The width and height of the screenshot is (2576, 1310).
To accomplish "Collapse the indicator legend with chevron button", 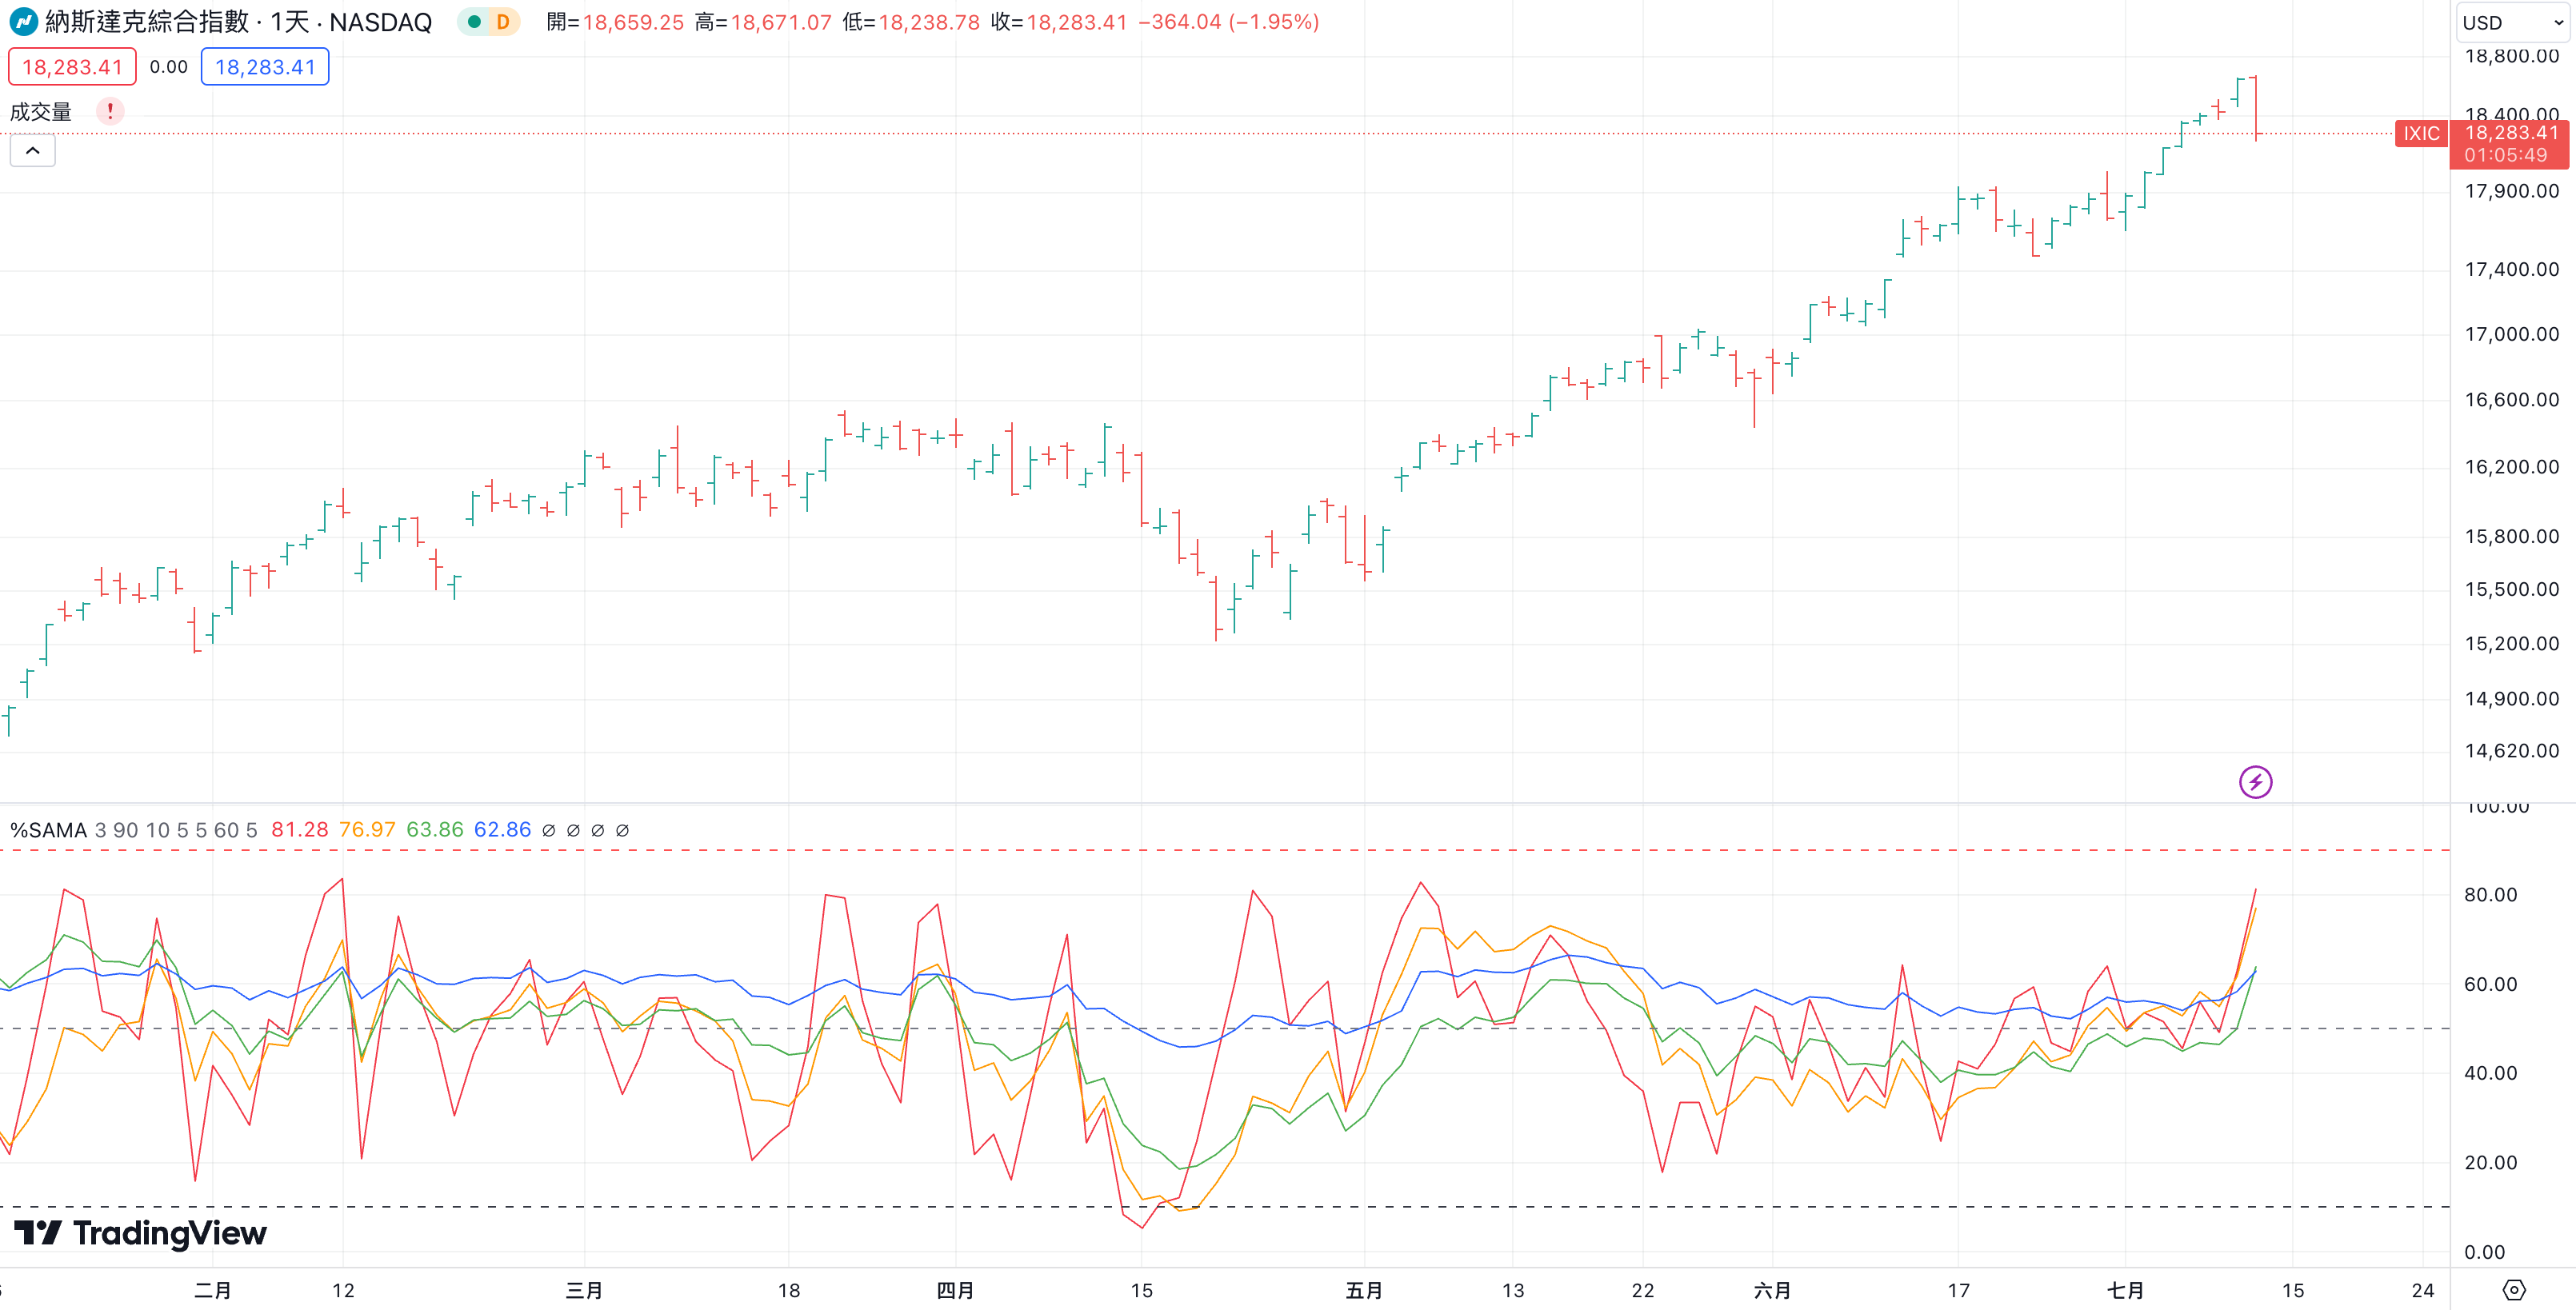I will coord(32,151).
